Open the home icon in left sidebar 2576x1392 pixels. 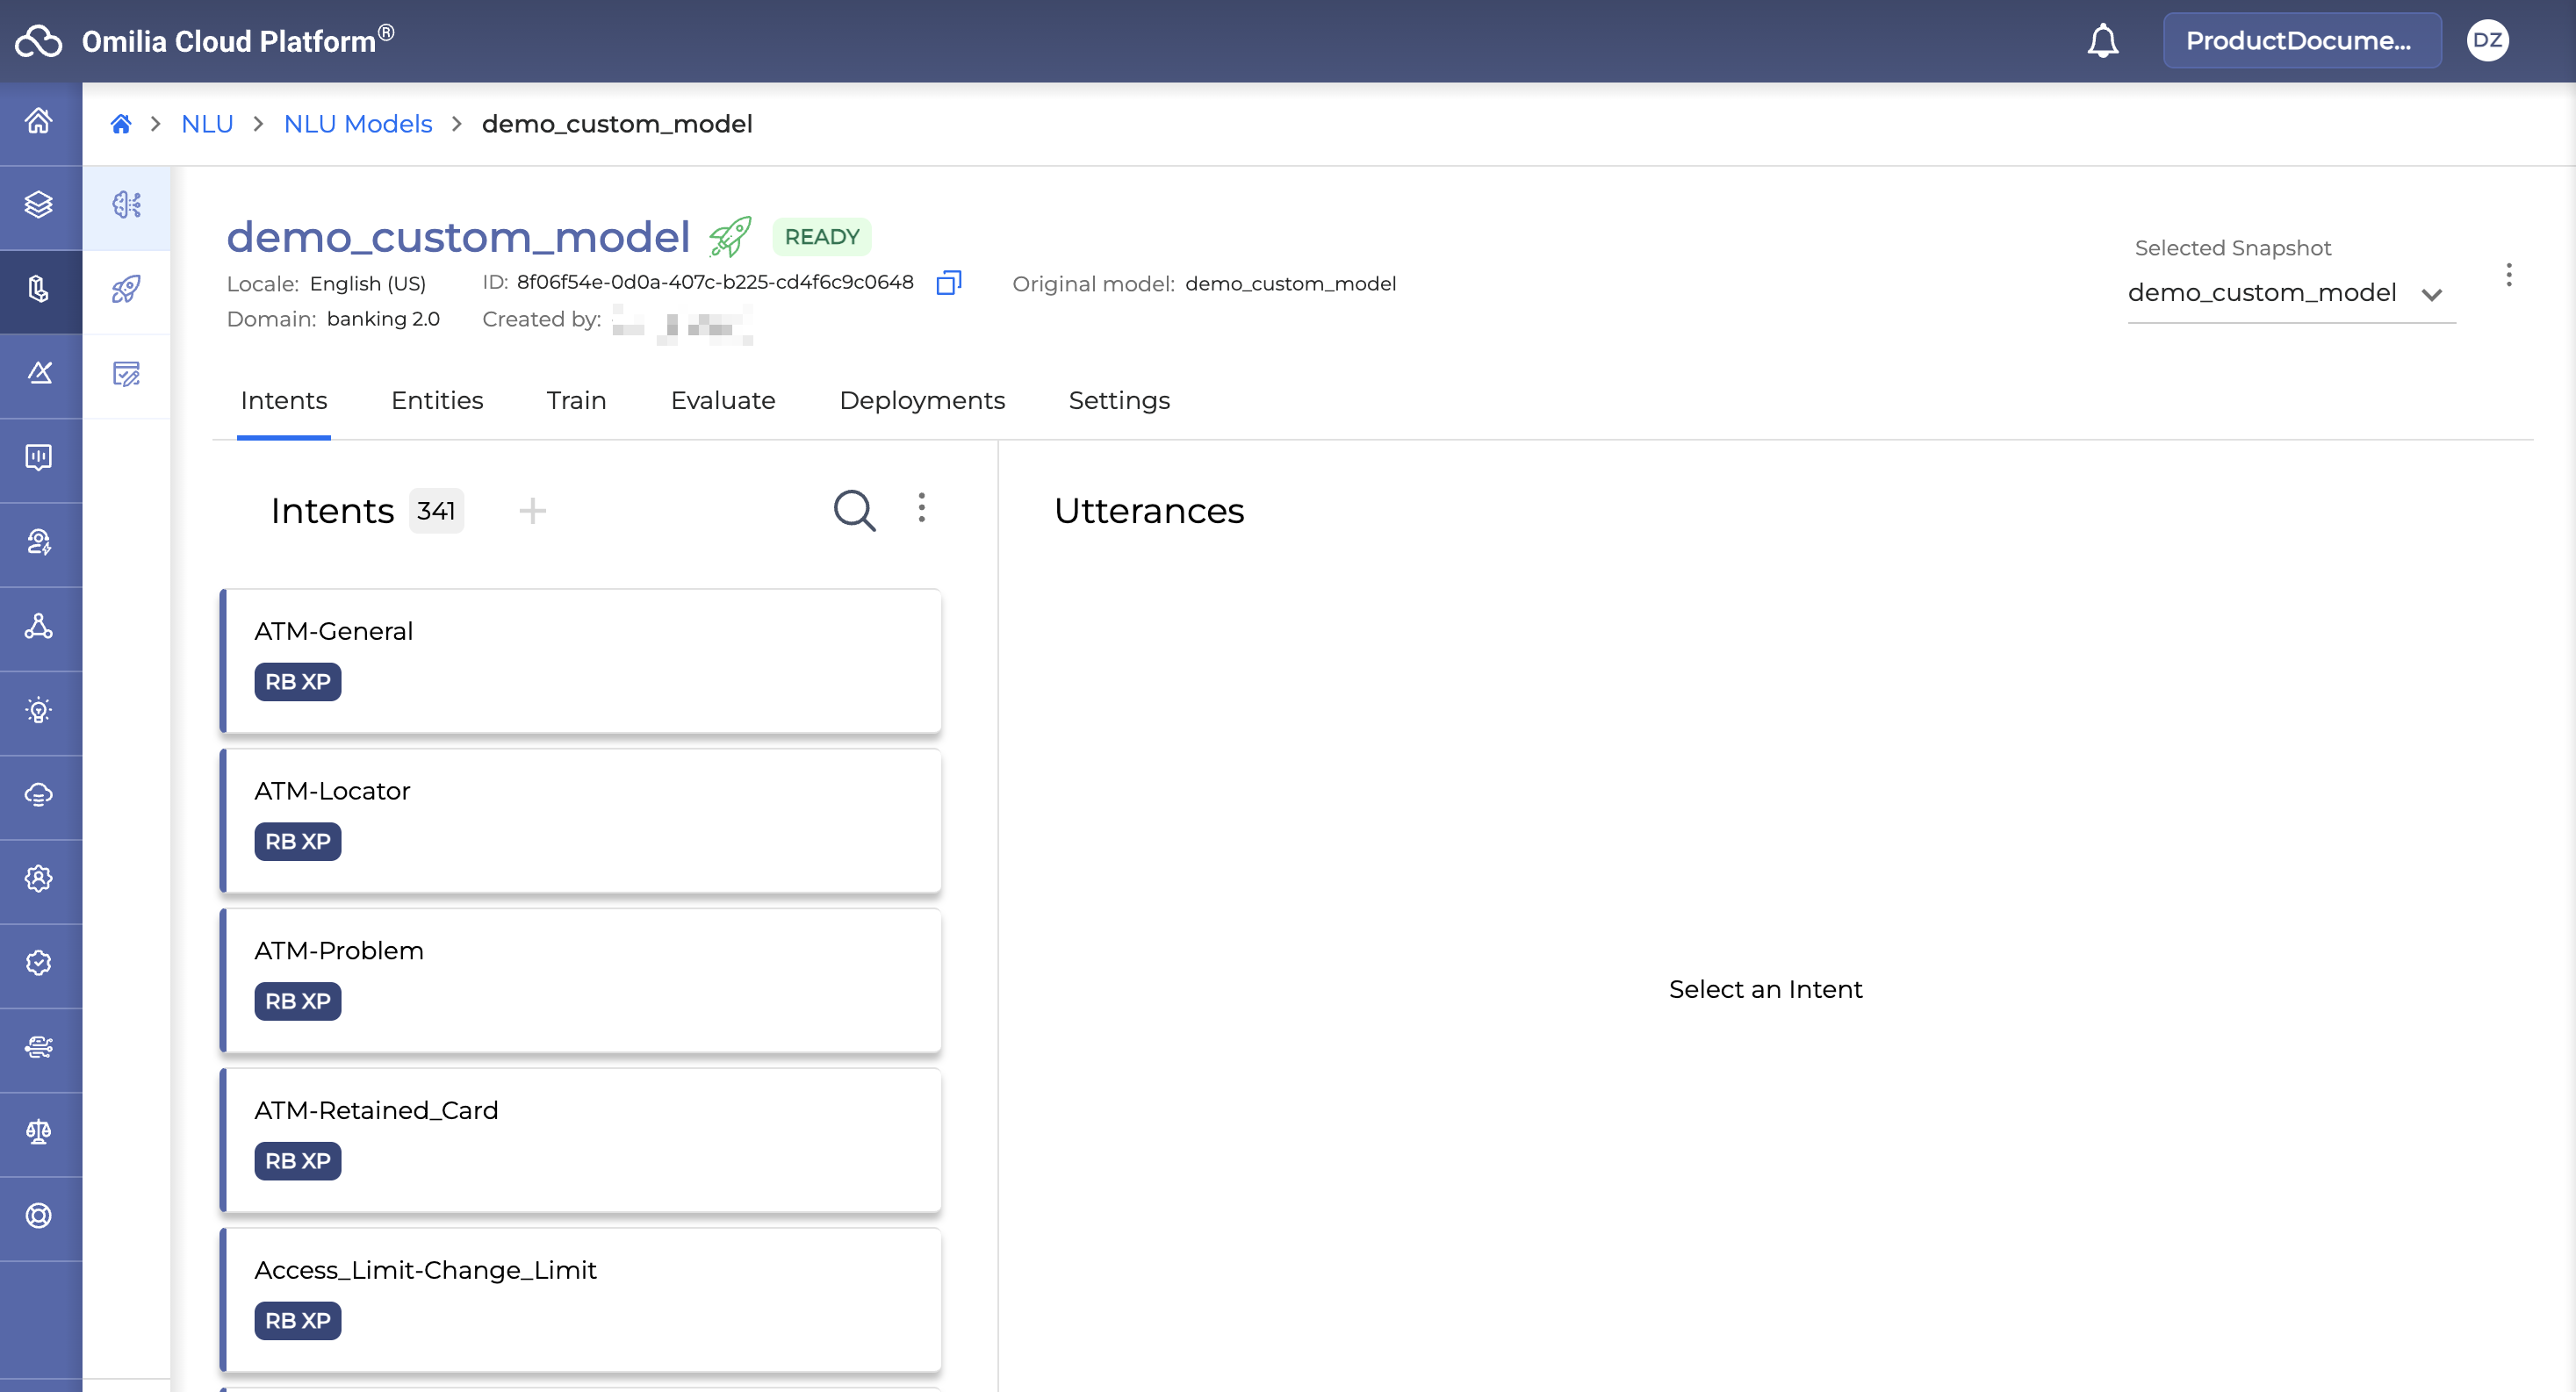(x=39, y=121)
